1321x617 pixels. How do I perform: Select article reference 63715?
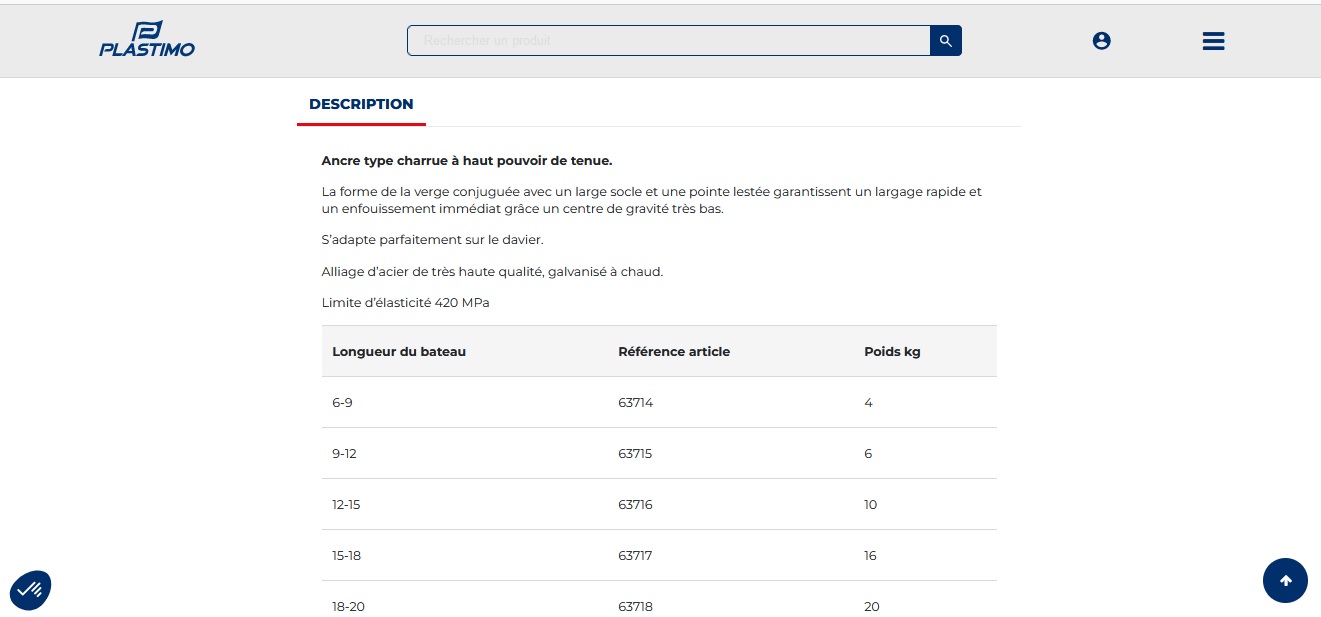(x=635, y=454)
